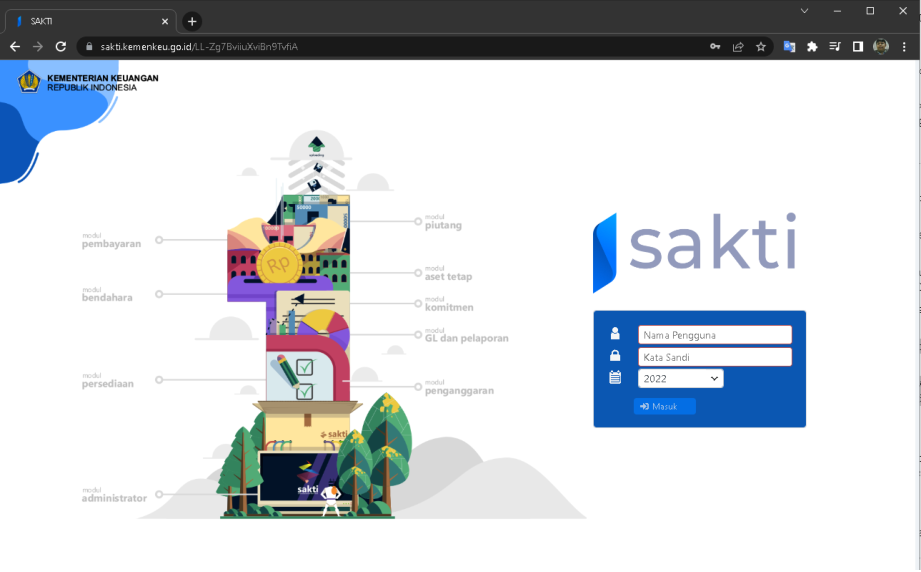Open Chrome's three-dot menu
This screenshot has height=572, width=921.
pos(904,47)
